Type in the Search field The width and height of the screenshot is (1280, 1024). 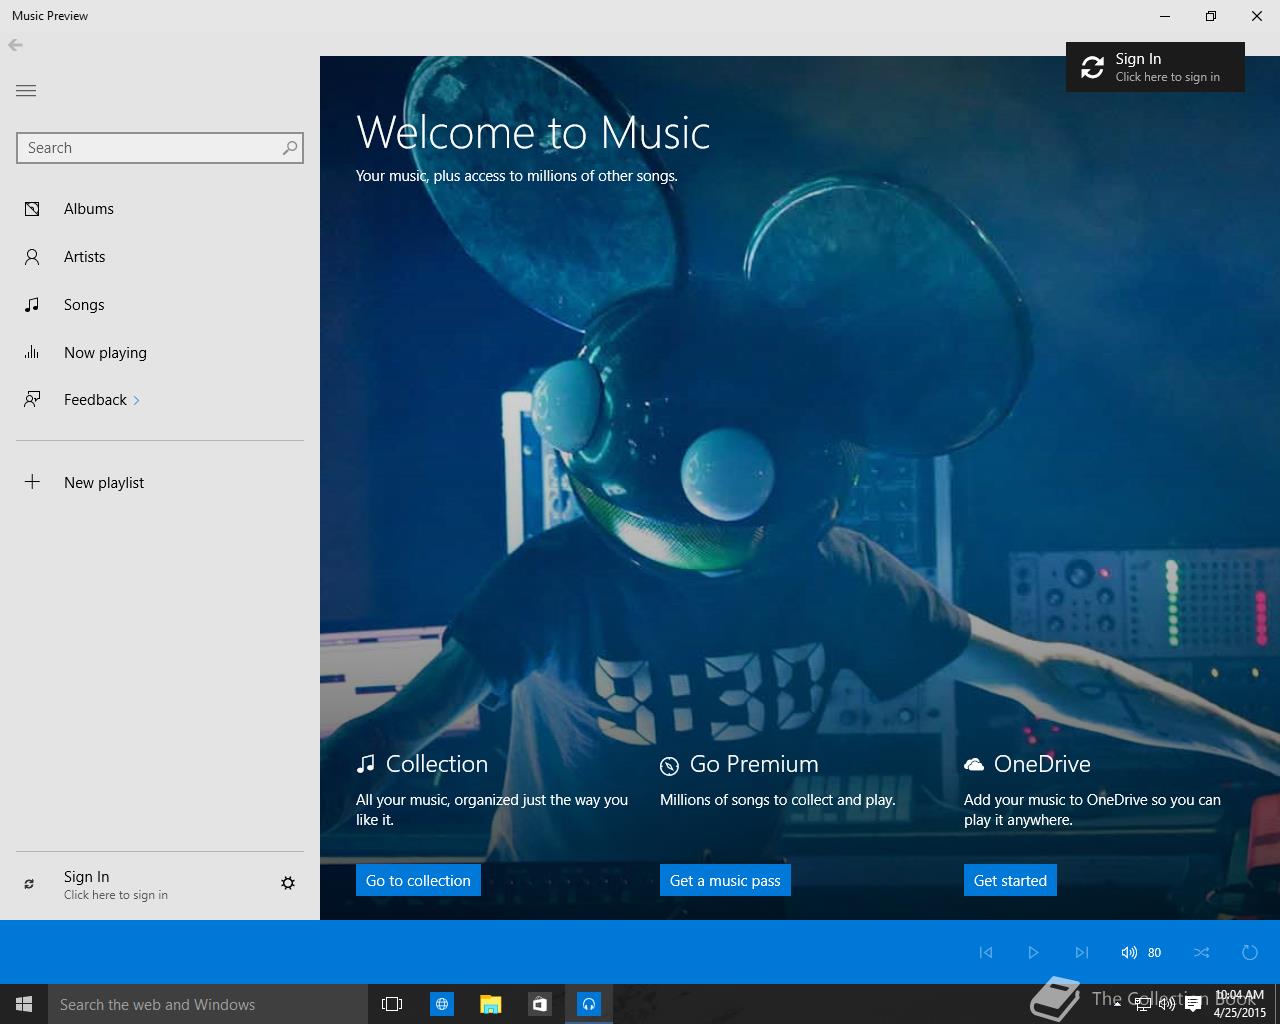(150, 148)
